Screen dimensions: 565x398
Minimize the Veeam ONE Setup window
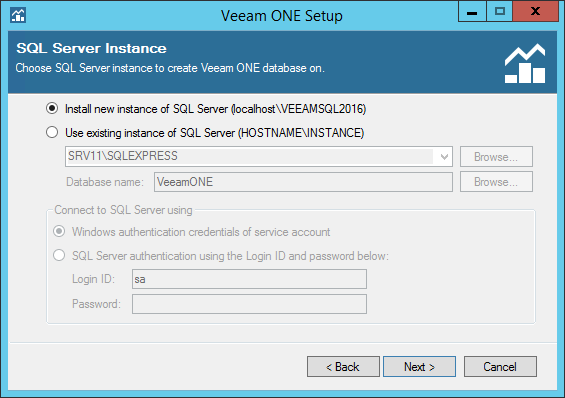[472, 12]
